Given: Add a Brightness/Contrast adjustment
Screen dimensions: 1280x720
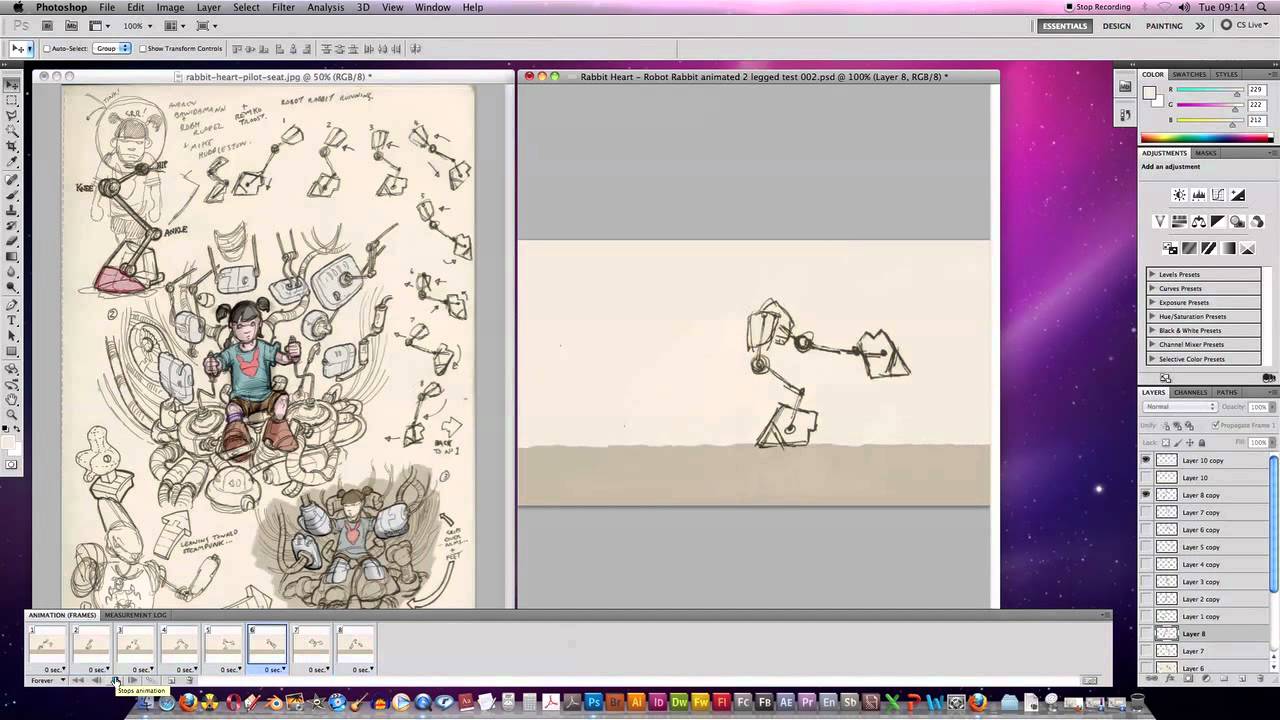Looking at the screenshot, I should pos(1179,195).
